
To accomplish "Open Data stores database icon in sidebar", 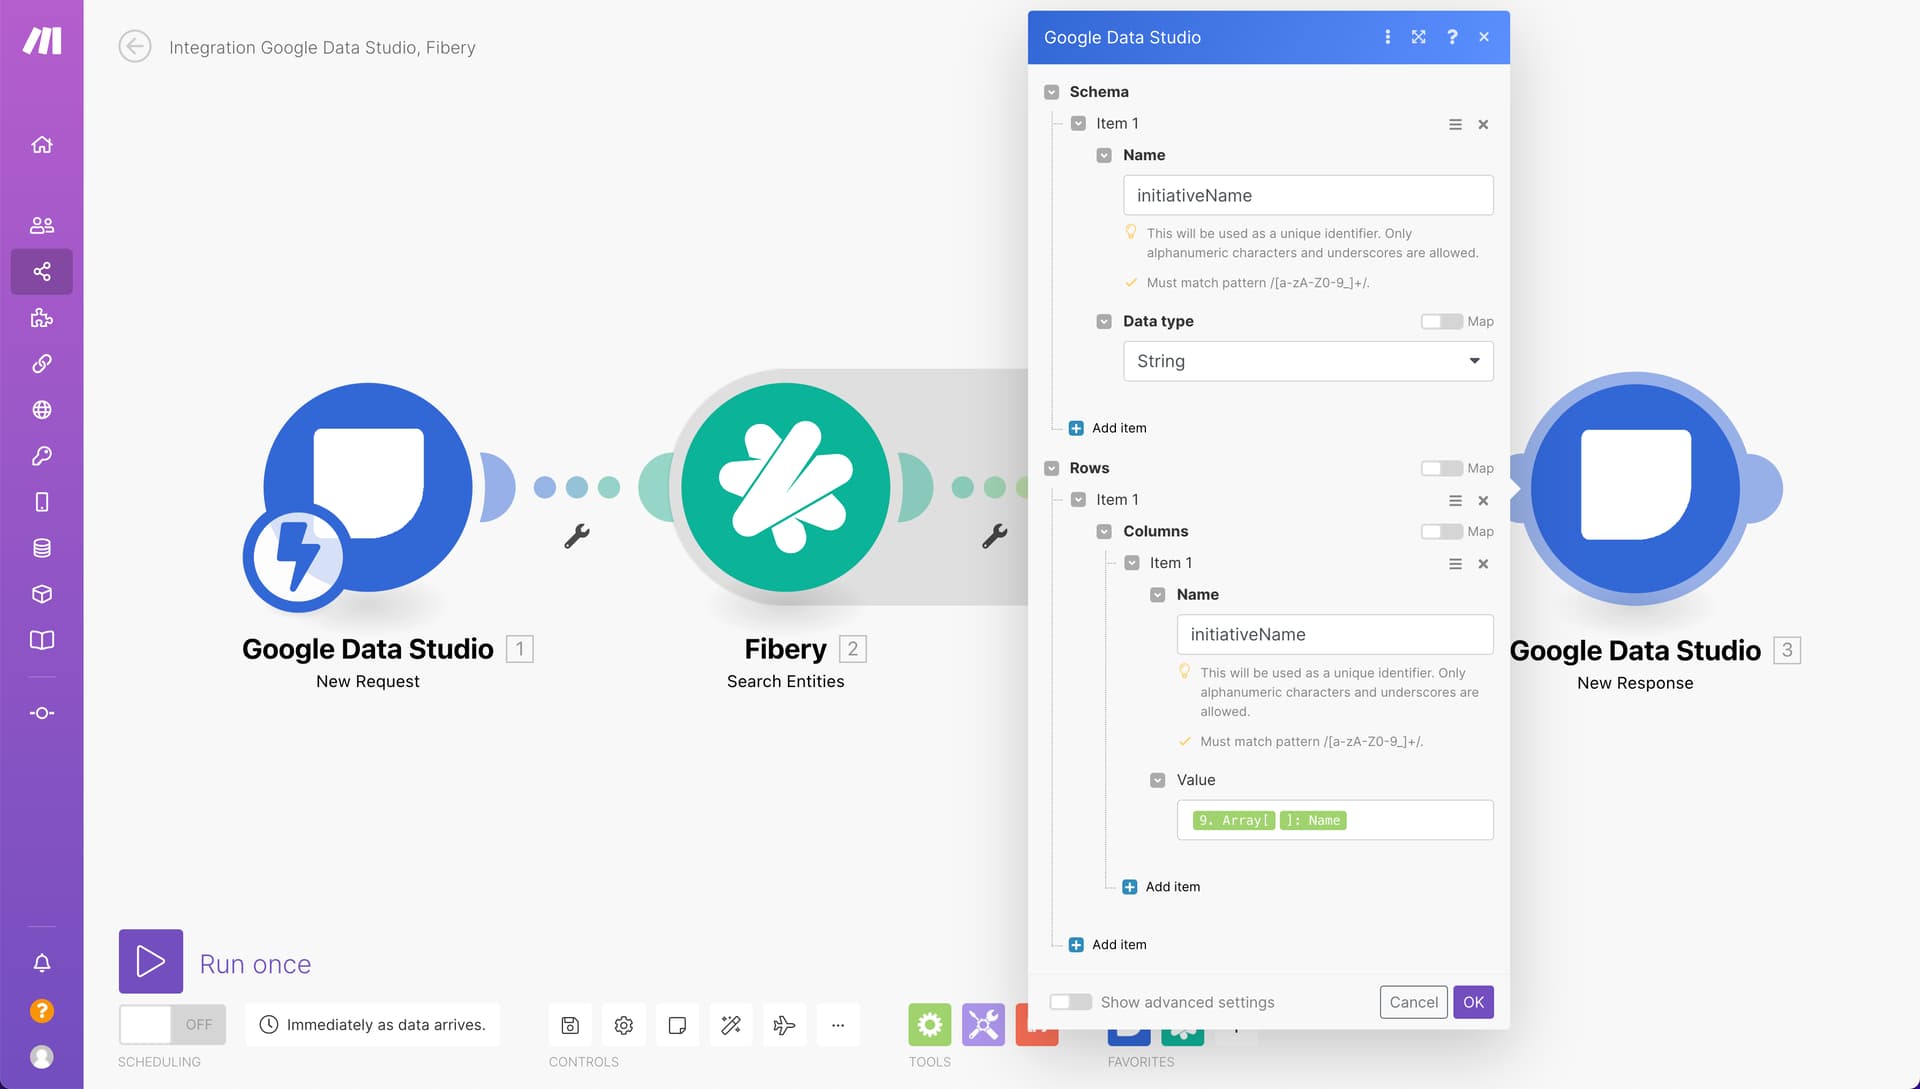I will pos(42,548).
